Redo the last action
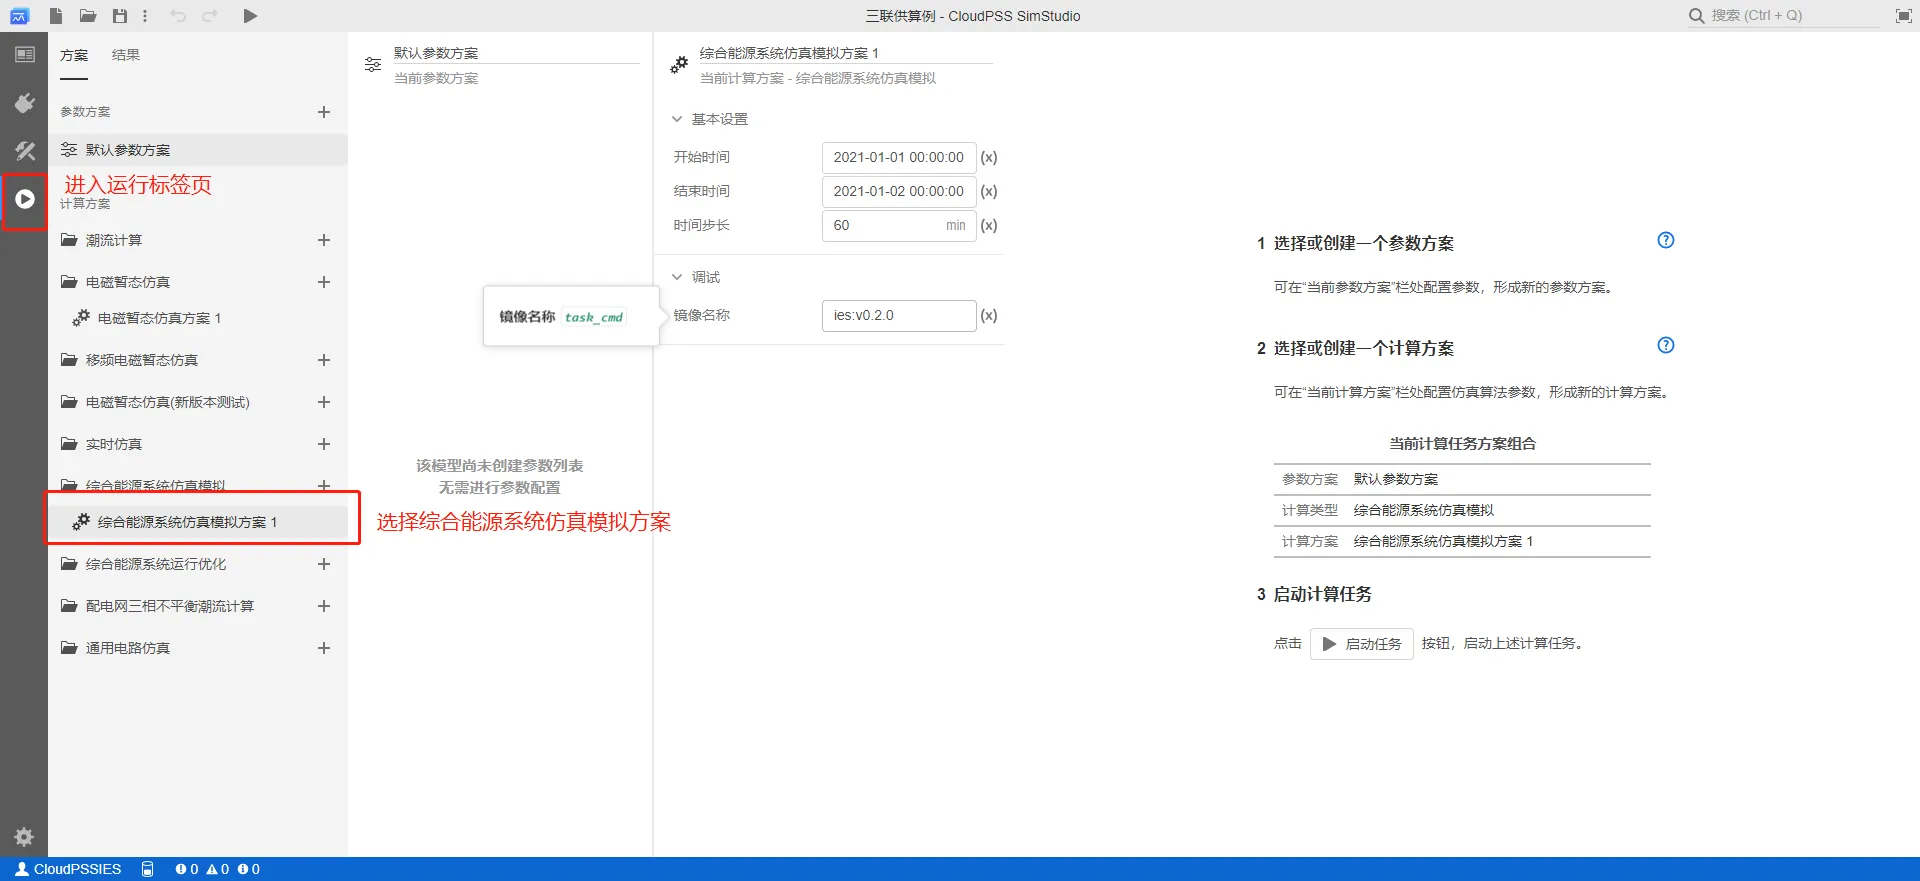This screenshot has height=881, width=1920. click(210, 16)
